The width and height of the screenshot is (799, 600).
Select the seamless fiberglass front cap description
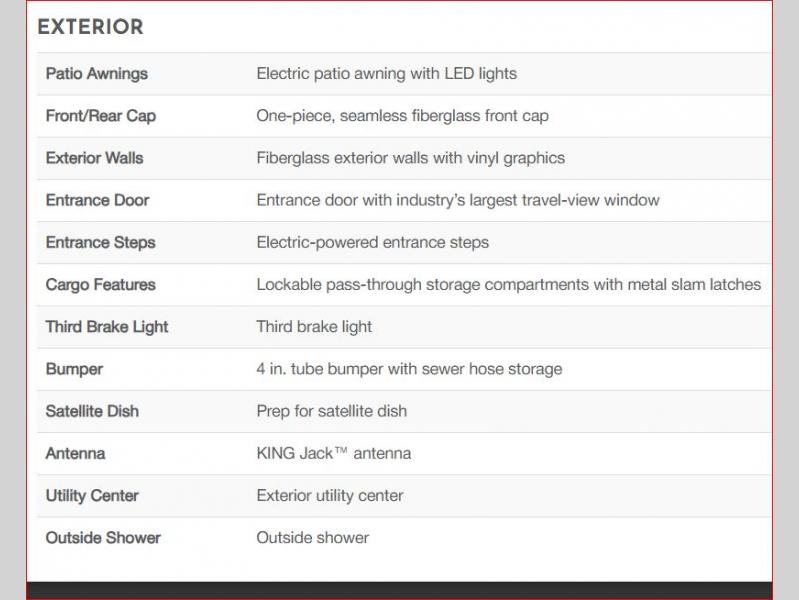click(402, 116)
